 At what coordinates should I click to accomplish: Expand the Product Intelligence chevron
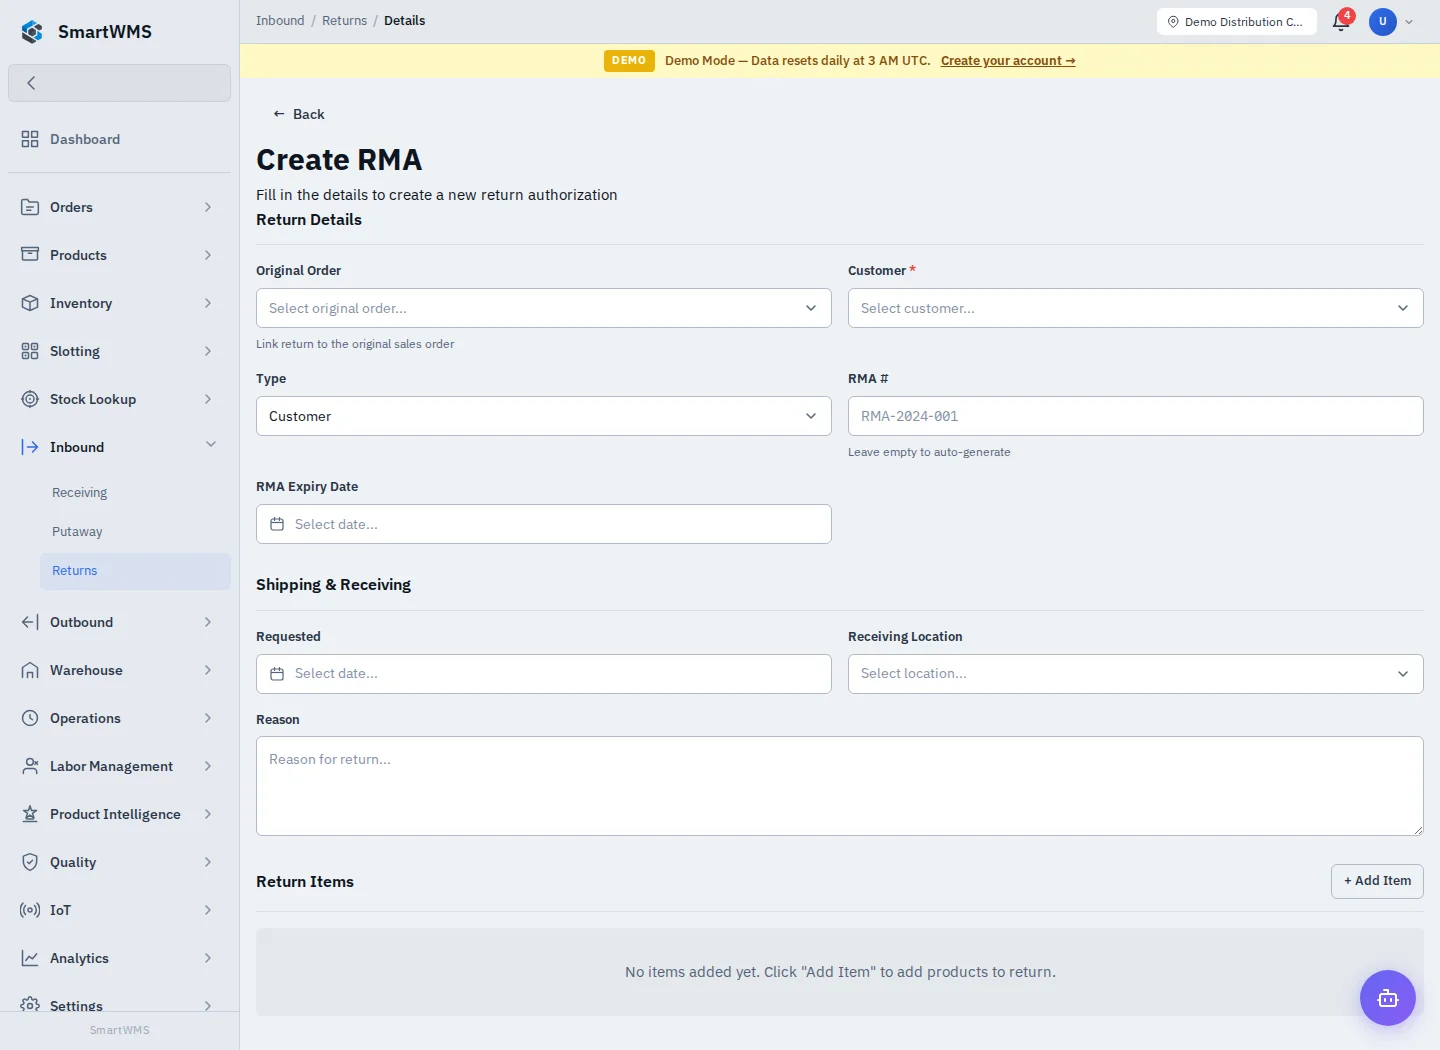coord(208,814)
